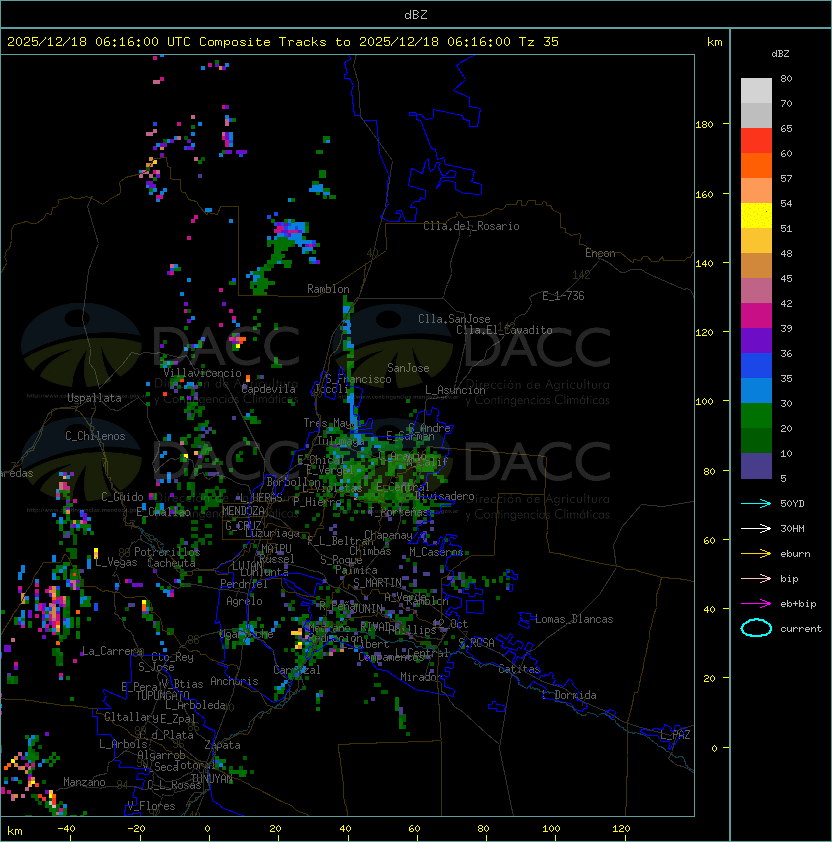Screen dimensions: 832x842
Task: Click the Manzano location label
Action: pyautogui.click(x=84, y=782)
